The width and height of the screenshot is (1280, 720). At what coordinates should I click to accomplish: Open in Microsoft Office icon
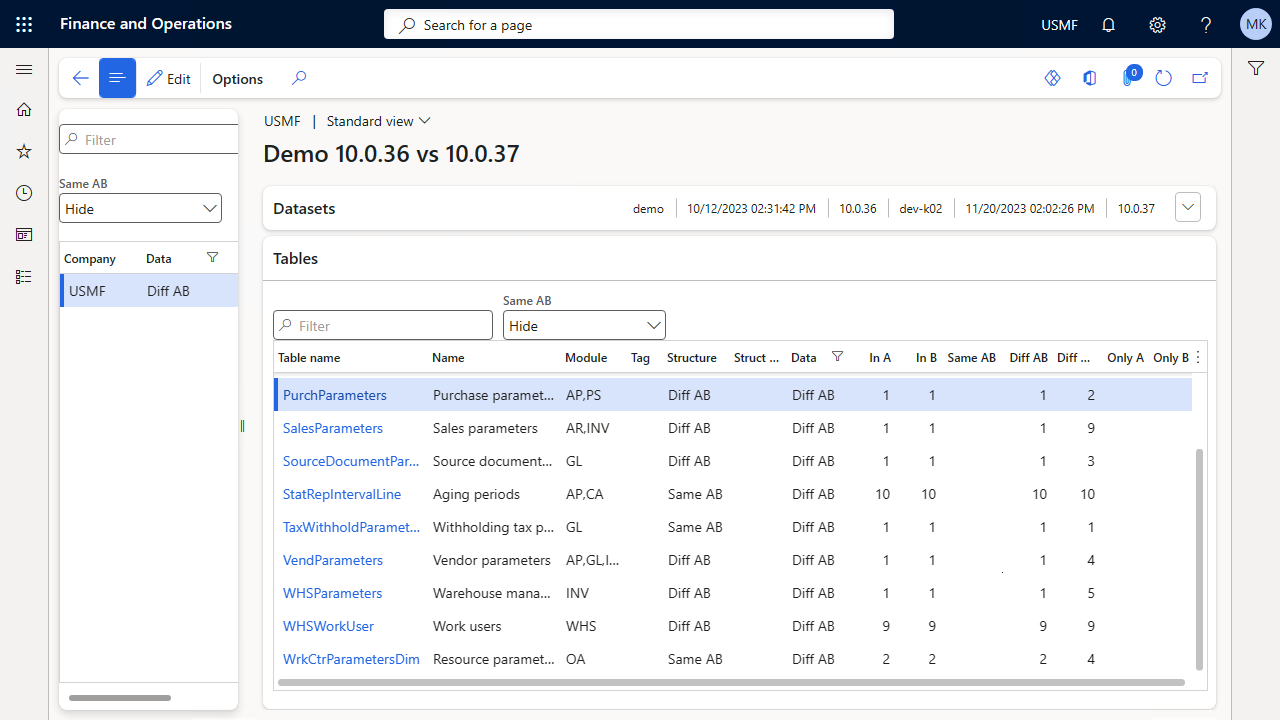point(1090,78)
